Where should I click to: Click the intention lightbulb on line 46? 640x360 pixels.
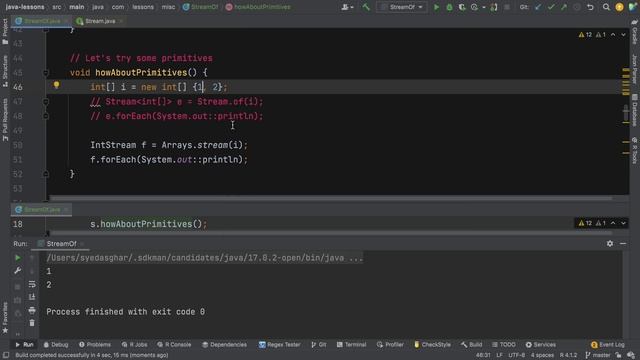pyautogui.click(x=56, y=85)
